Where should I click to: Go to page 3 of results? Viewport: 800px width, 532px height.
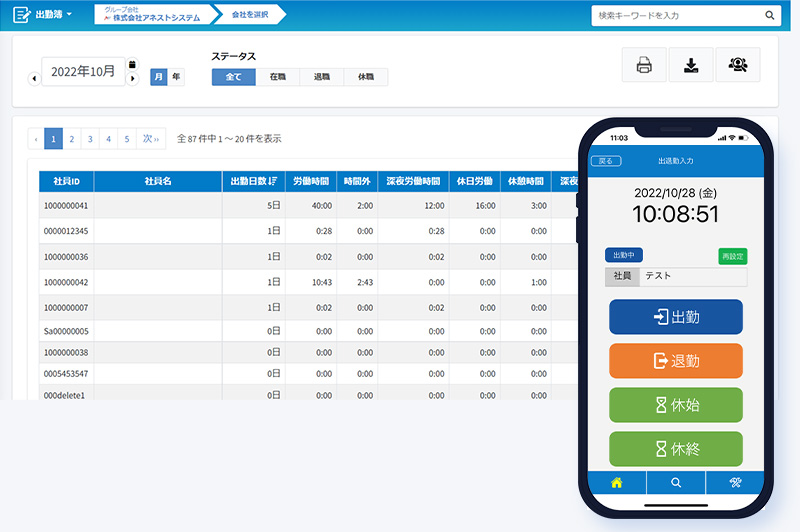pyautogui.click(x=90, y=139)
